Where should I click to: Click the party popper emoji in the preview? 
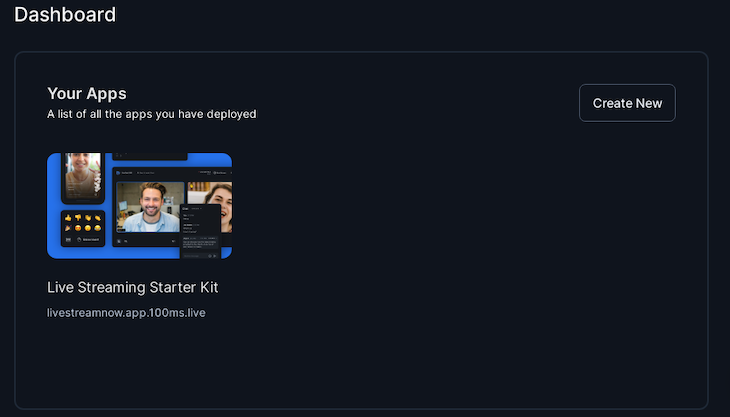pos(68,228)
